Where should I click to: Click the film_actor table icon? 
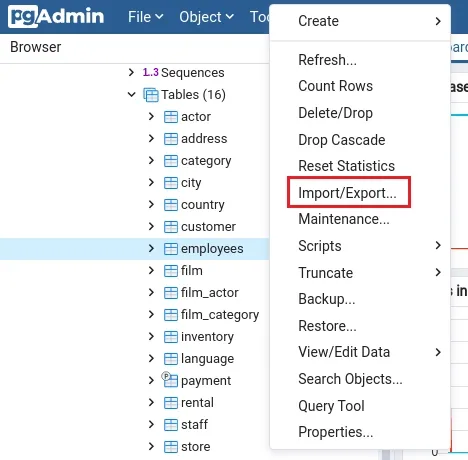pyautogui.click(x=171, y=293)
